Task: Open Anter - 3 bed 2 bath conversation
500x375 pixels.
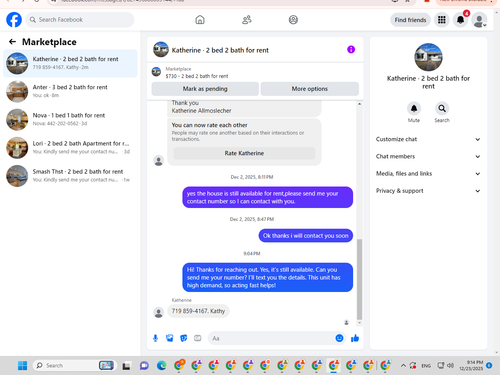Action: click(70, 91)
